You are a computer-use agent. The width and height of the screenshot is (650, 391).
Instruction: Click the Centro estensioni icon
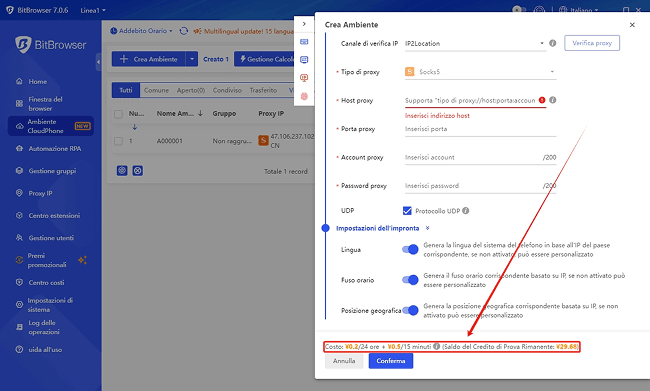point(19,216)
